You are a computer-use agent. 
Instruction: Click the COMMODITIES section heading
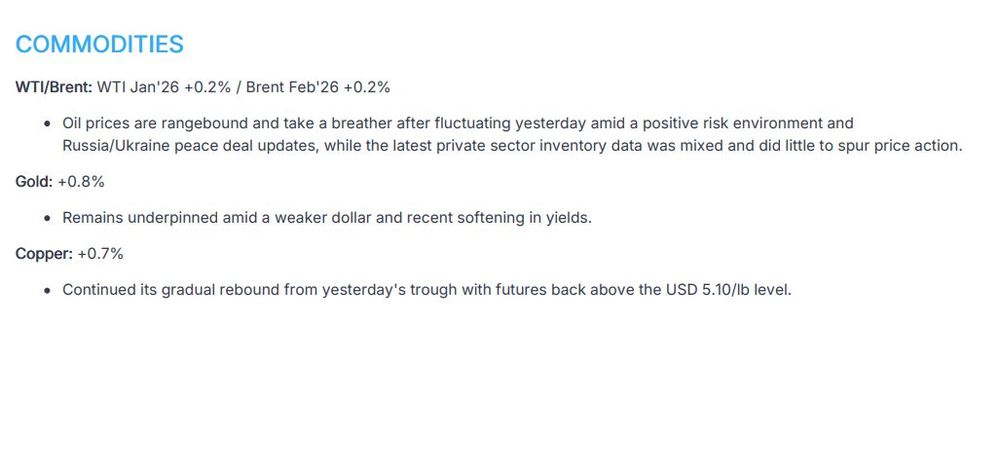(x=99, y=44)
